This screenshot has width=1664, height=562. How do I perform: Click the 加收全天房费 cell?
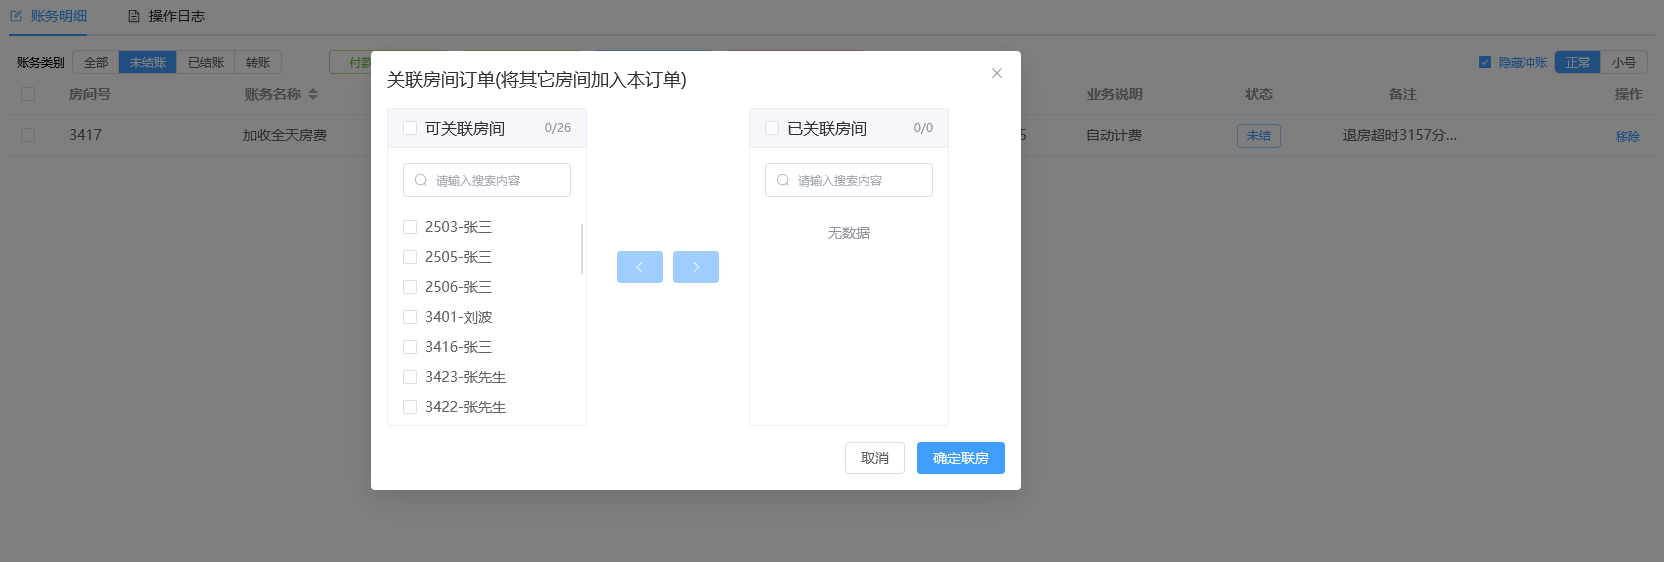click(285, 135)
